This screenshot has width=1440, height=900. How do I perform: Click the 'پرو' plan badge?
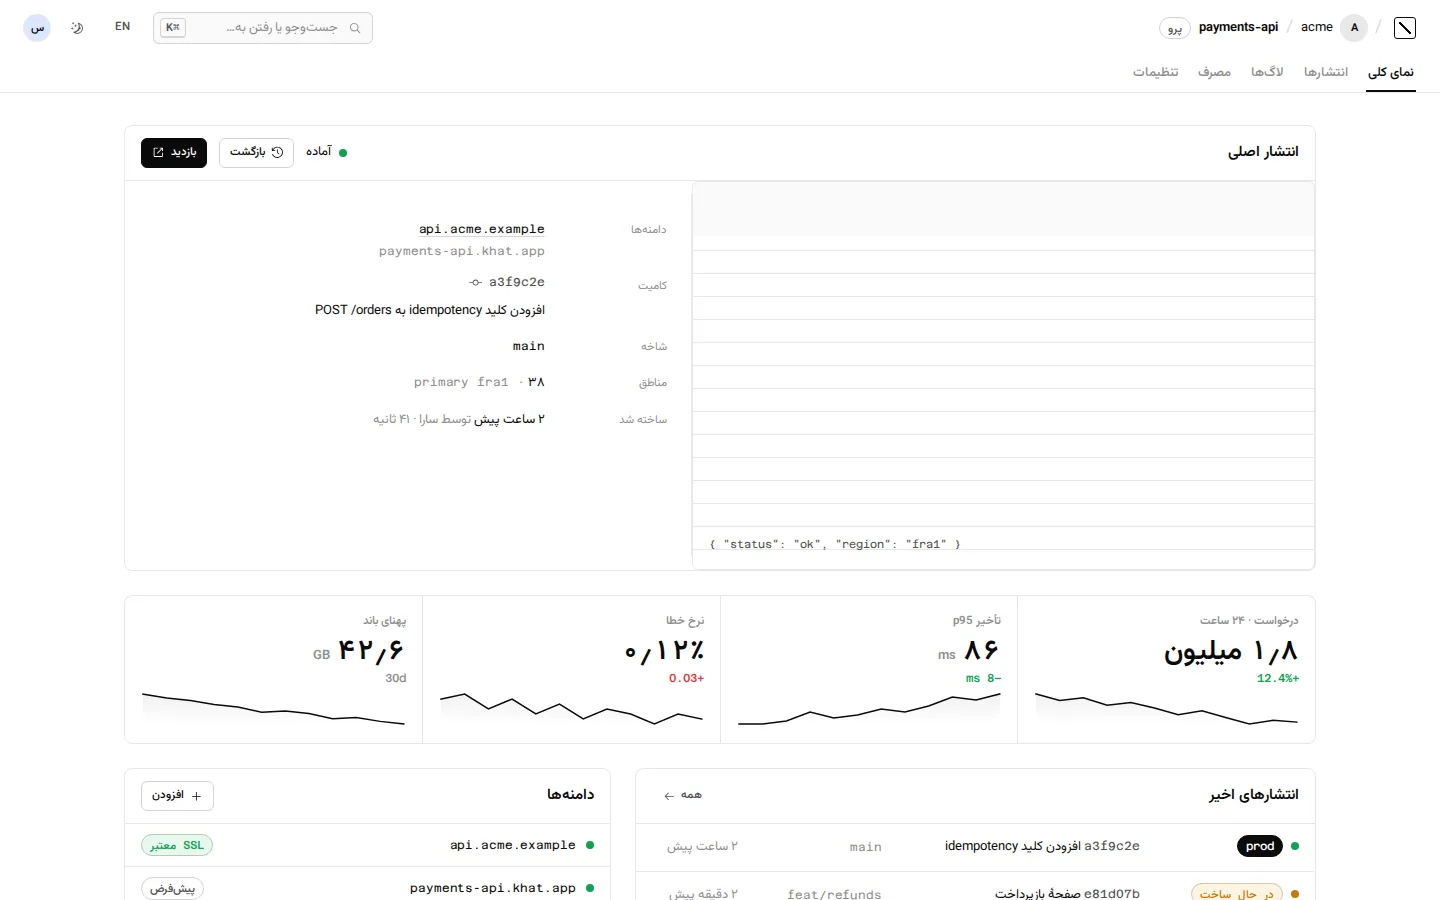(x=1175, y=29)
